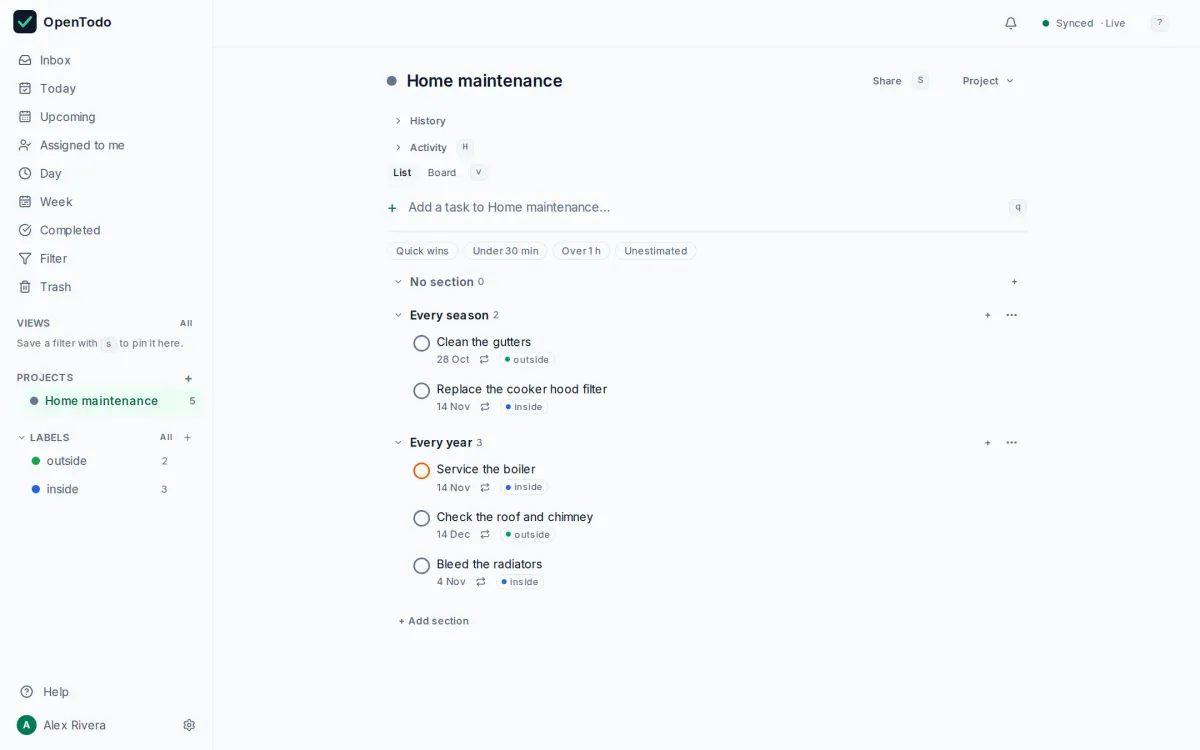
Task: Share the Home maintenance project
Action: (x=887, y=81)
